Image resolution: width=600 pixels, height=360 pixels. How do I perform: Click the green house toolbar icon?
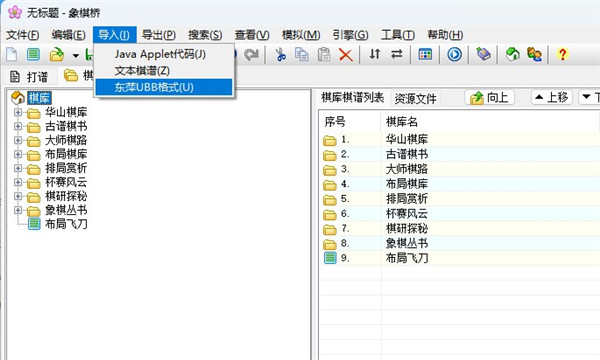point(512,54)
